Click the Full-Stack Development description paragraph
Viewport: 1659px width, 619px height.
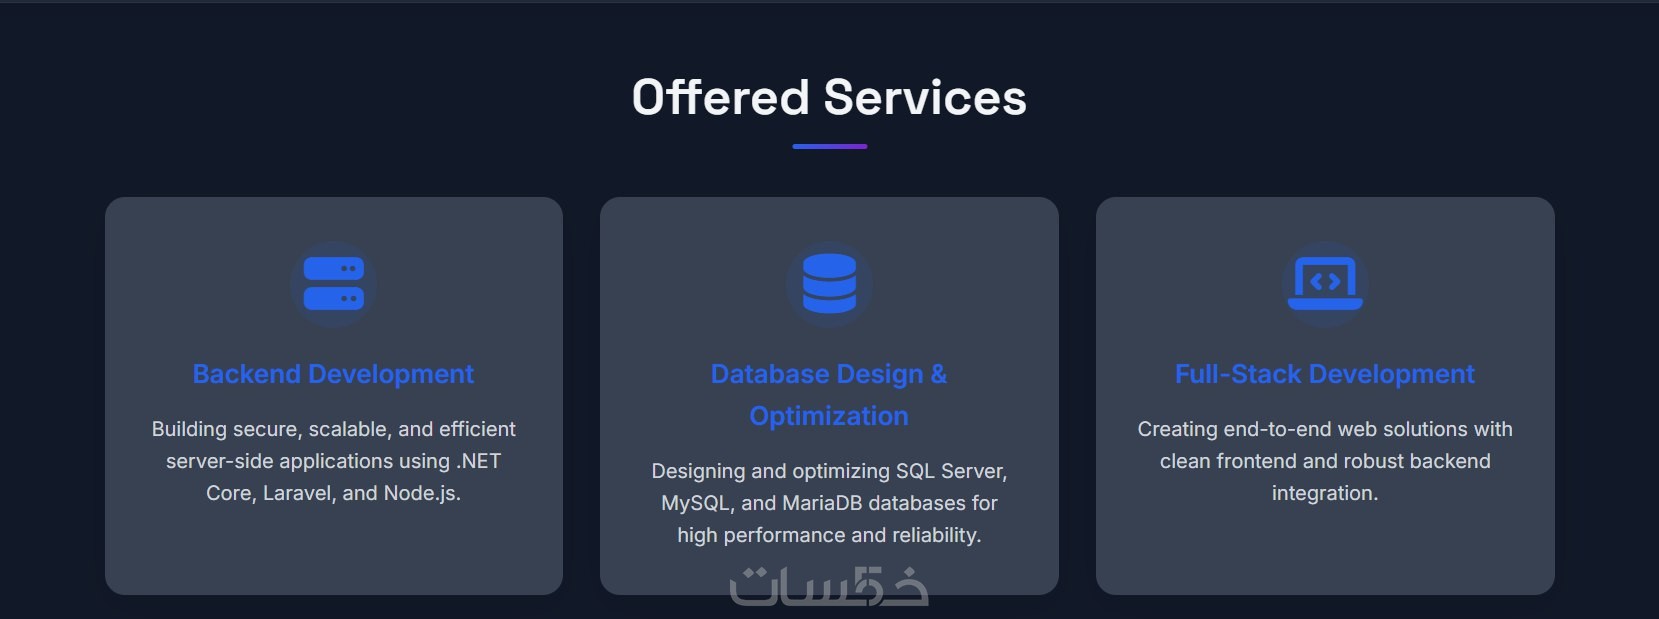(x=1324, y=461)
